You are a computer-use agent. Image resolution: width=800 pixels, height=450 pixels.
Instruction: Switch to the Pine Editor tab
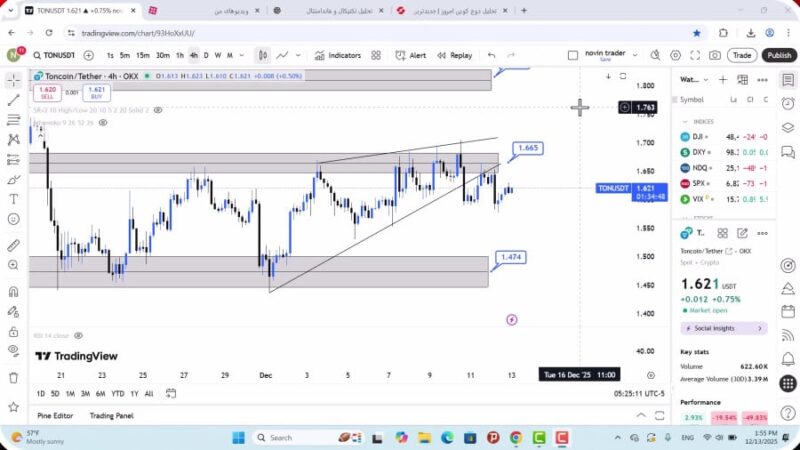pos(55,415)
